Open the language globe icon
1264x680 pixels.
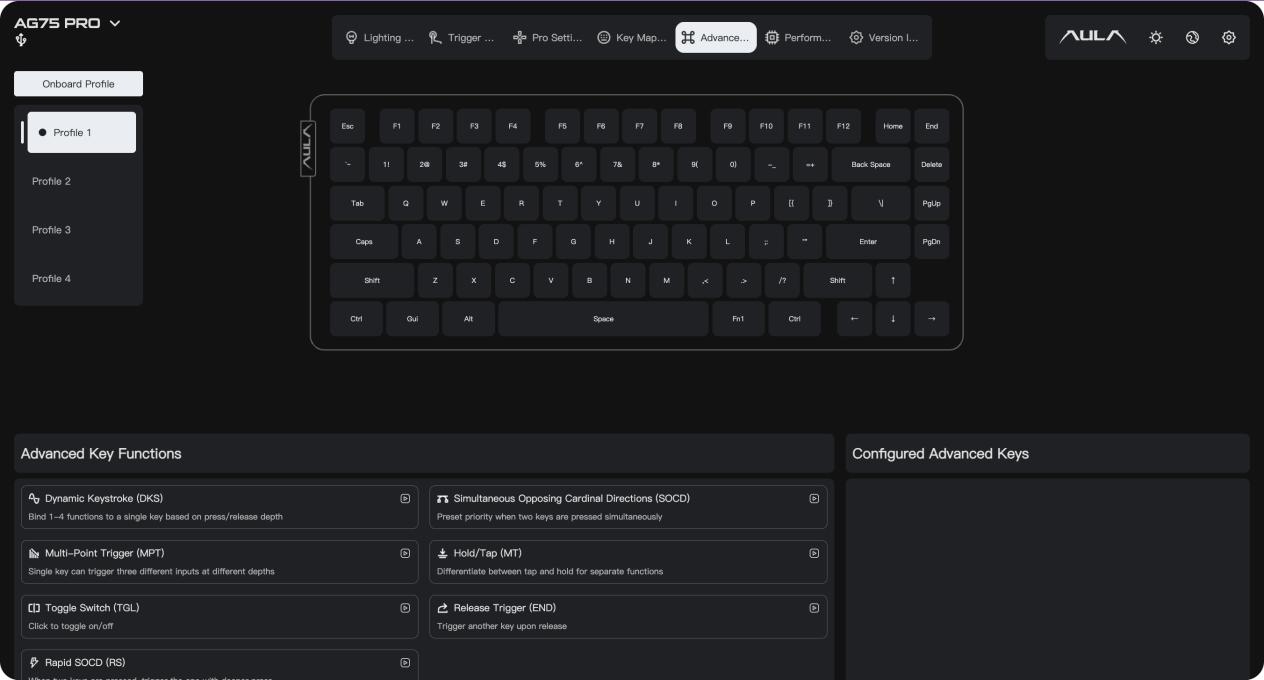(1192, 37)
